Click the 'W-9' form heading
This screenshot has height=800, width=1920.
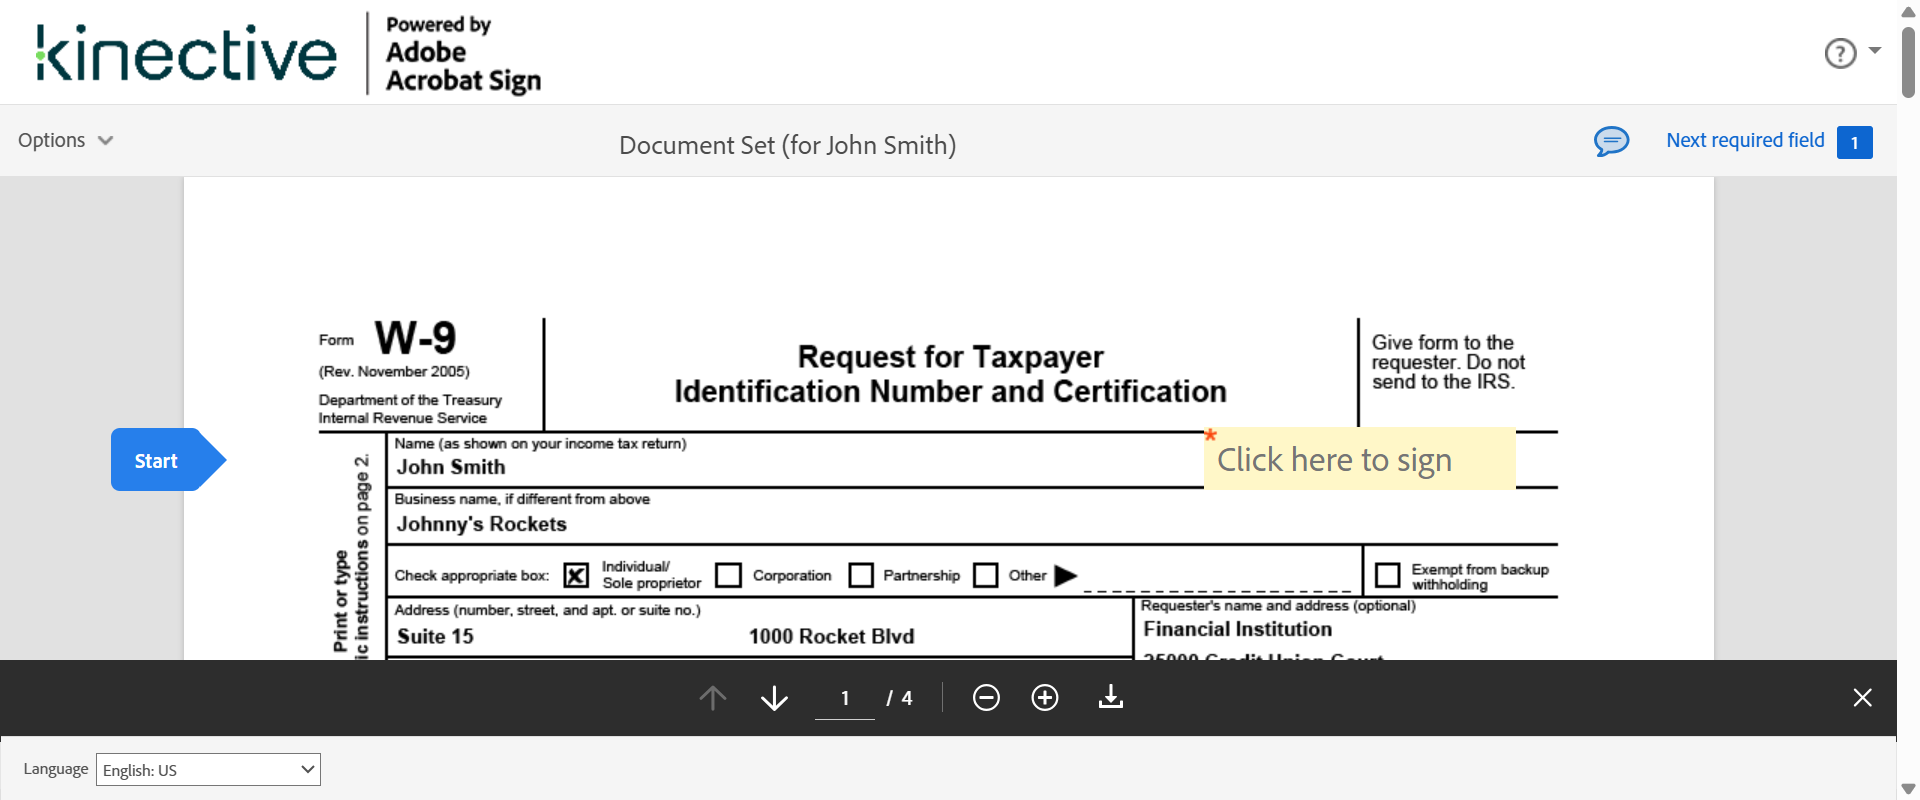[x=416, y=338]
